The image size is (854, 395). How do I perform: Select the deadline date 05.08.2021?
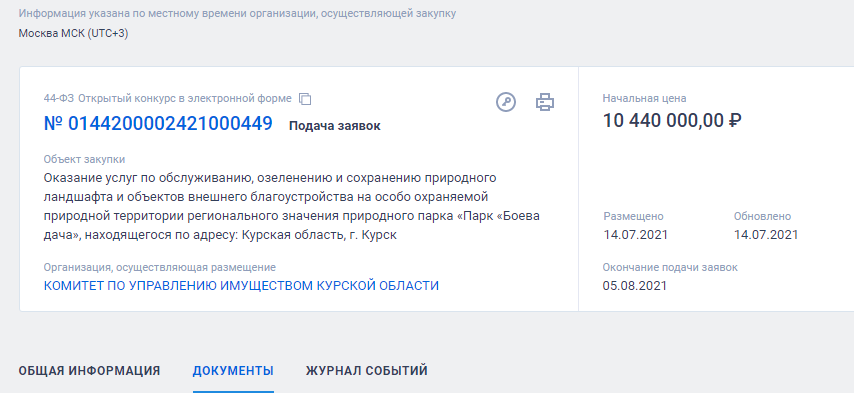click(x=635, y=285)
